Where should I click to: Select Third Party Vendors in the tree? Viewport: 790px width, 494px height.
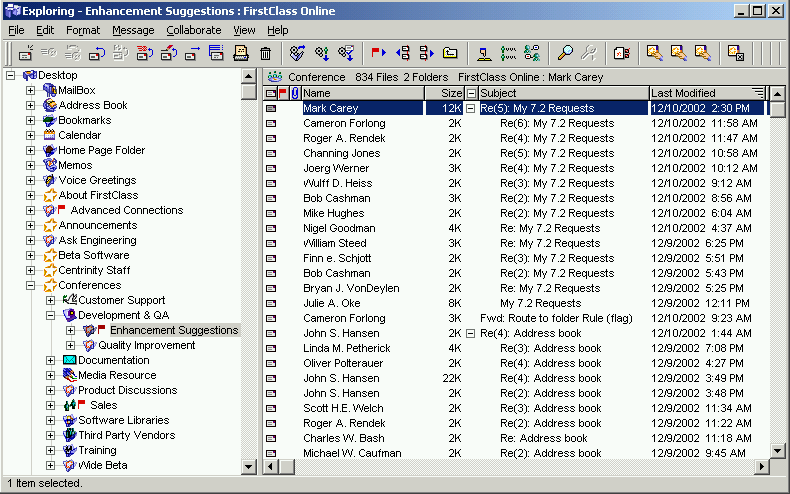pyautogui.click(x=126, y=435)
